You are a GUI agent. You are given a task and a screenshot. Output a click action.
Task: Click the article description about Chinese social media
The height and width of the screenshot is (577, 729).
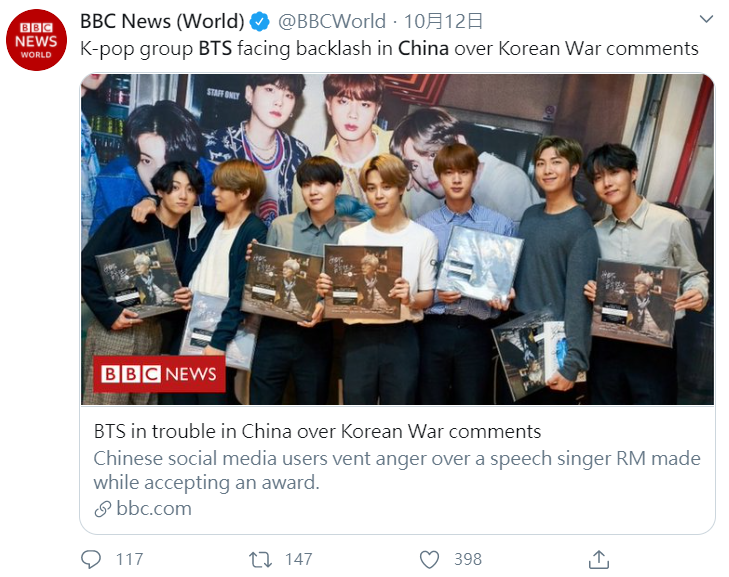(x=397, y=471)
